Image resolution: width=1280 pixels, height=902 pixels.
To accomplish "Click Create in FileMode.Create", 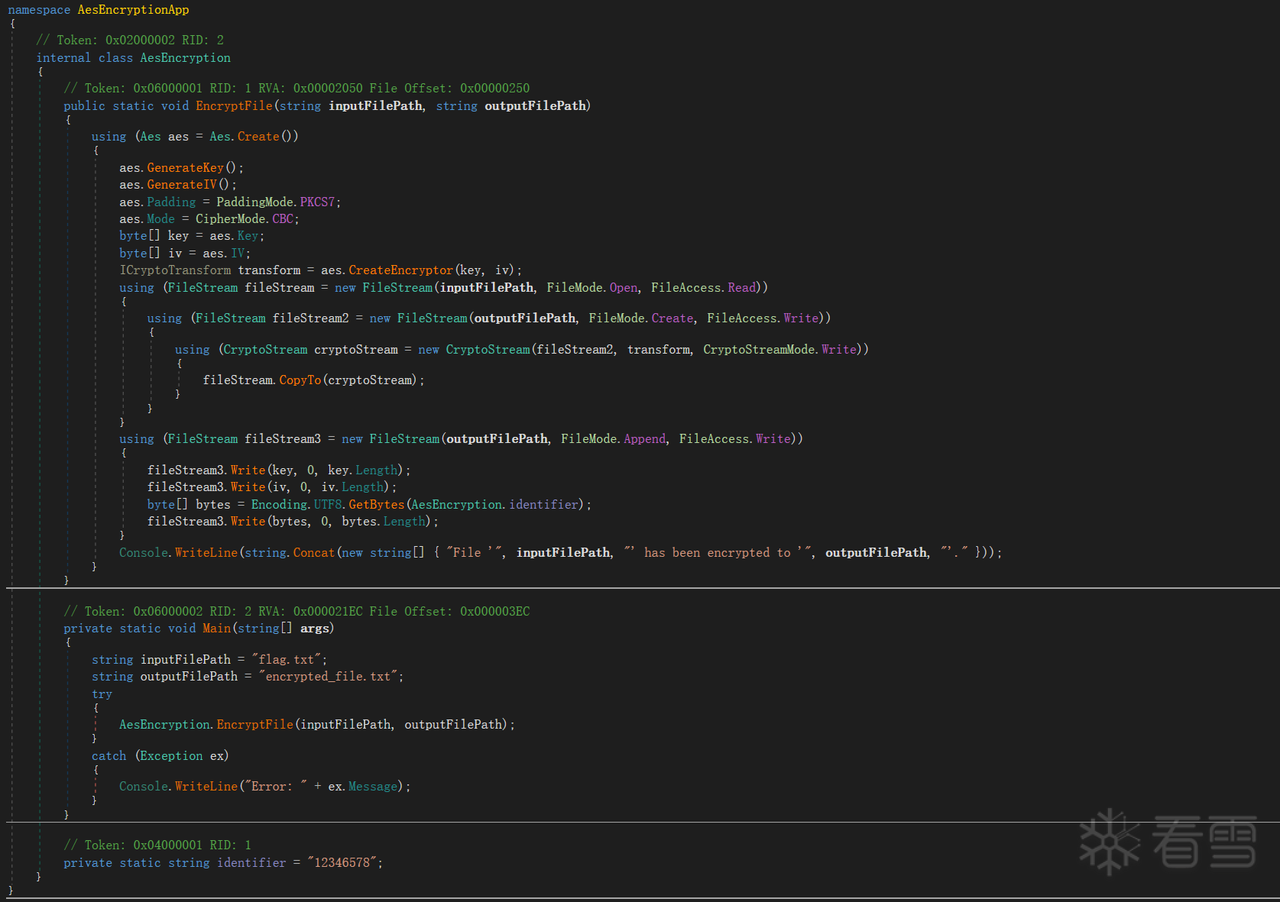I will click(x=672, y=319).
